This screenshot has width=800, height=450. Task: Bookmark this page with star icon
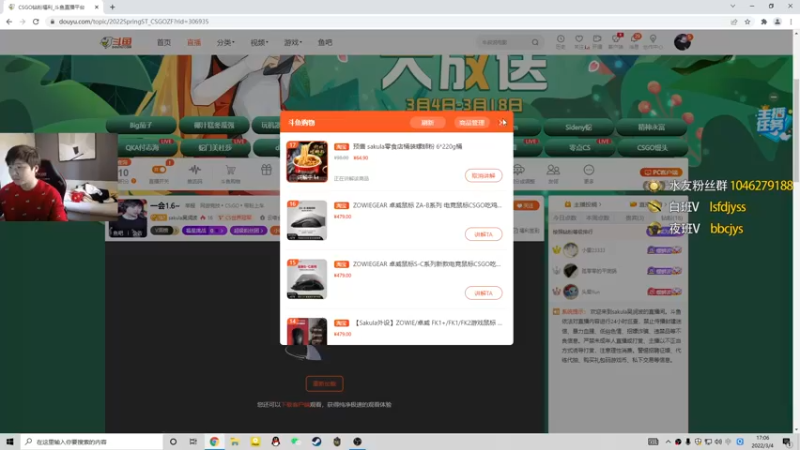(x=747, y=21)
